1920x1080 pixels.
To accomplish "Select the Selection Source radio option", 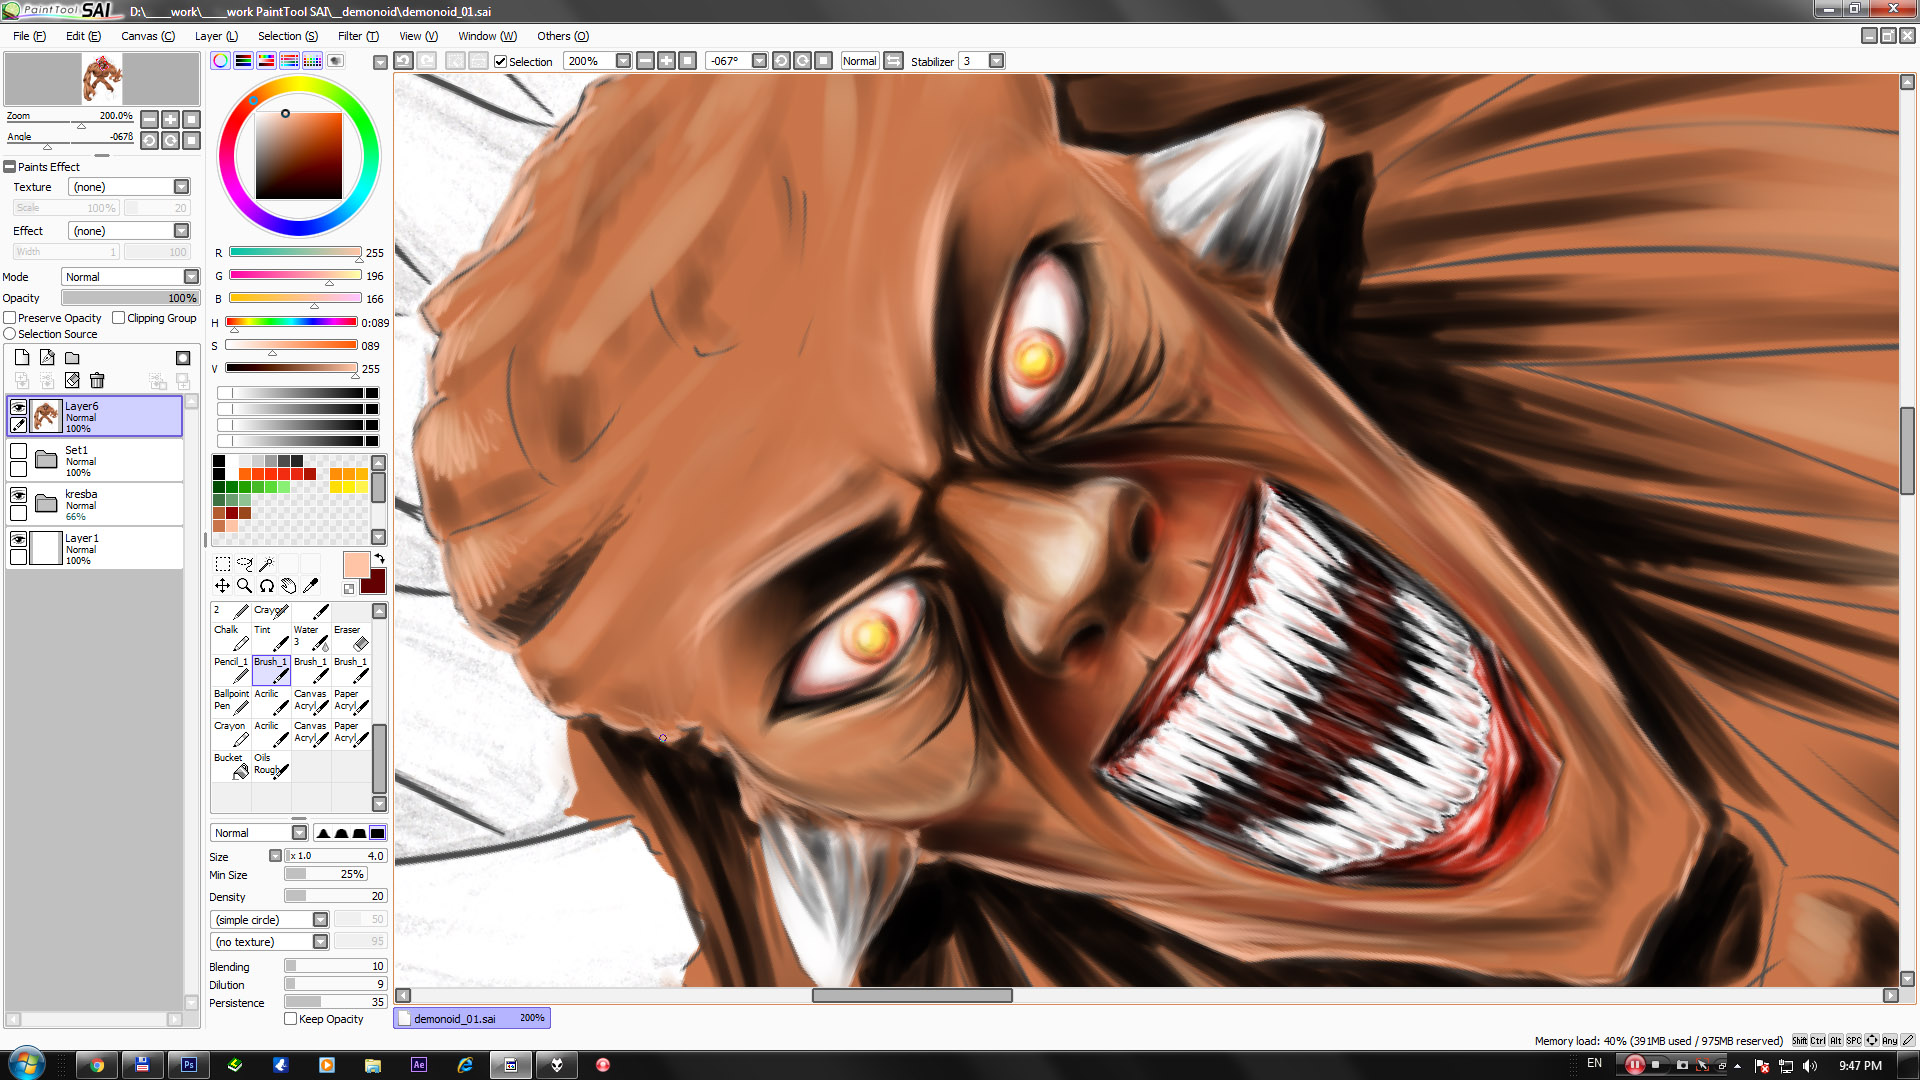I will (x=10, y=334).
